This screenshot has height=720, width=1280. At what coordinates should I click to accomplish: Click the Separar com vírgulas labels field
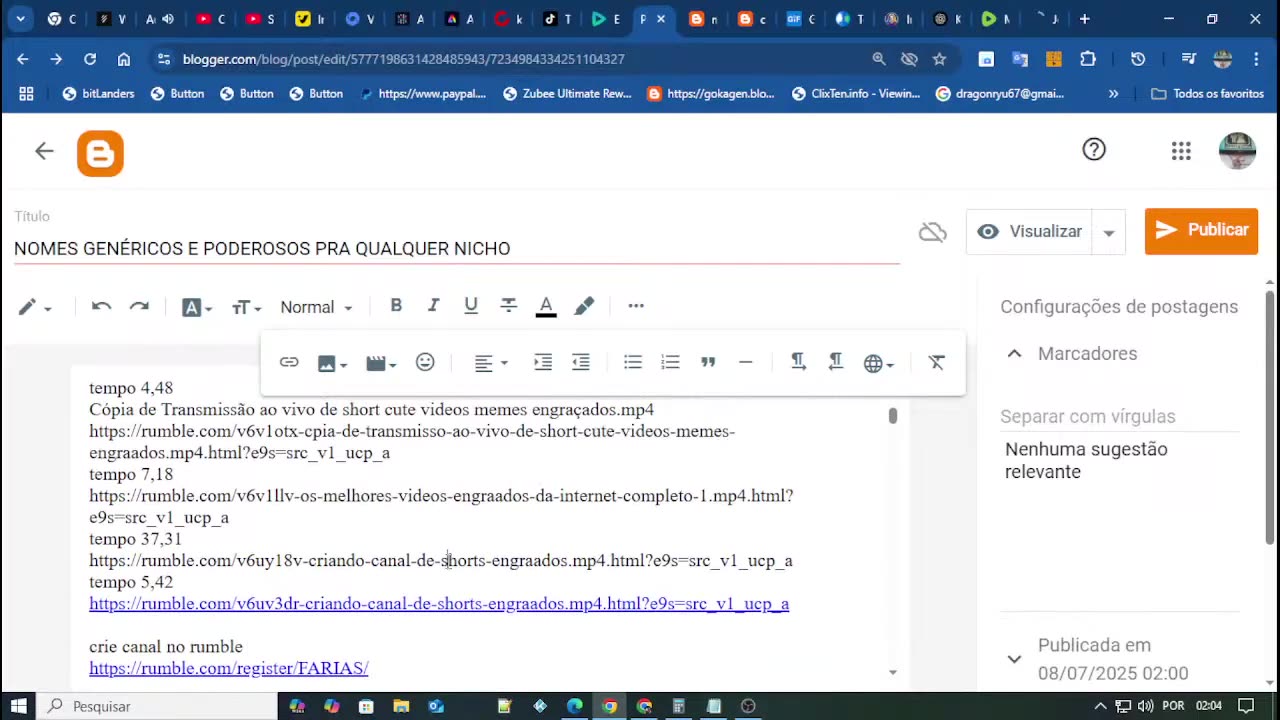[x=1120, y=417]
